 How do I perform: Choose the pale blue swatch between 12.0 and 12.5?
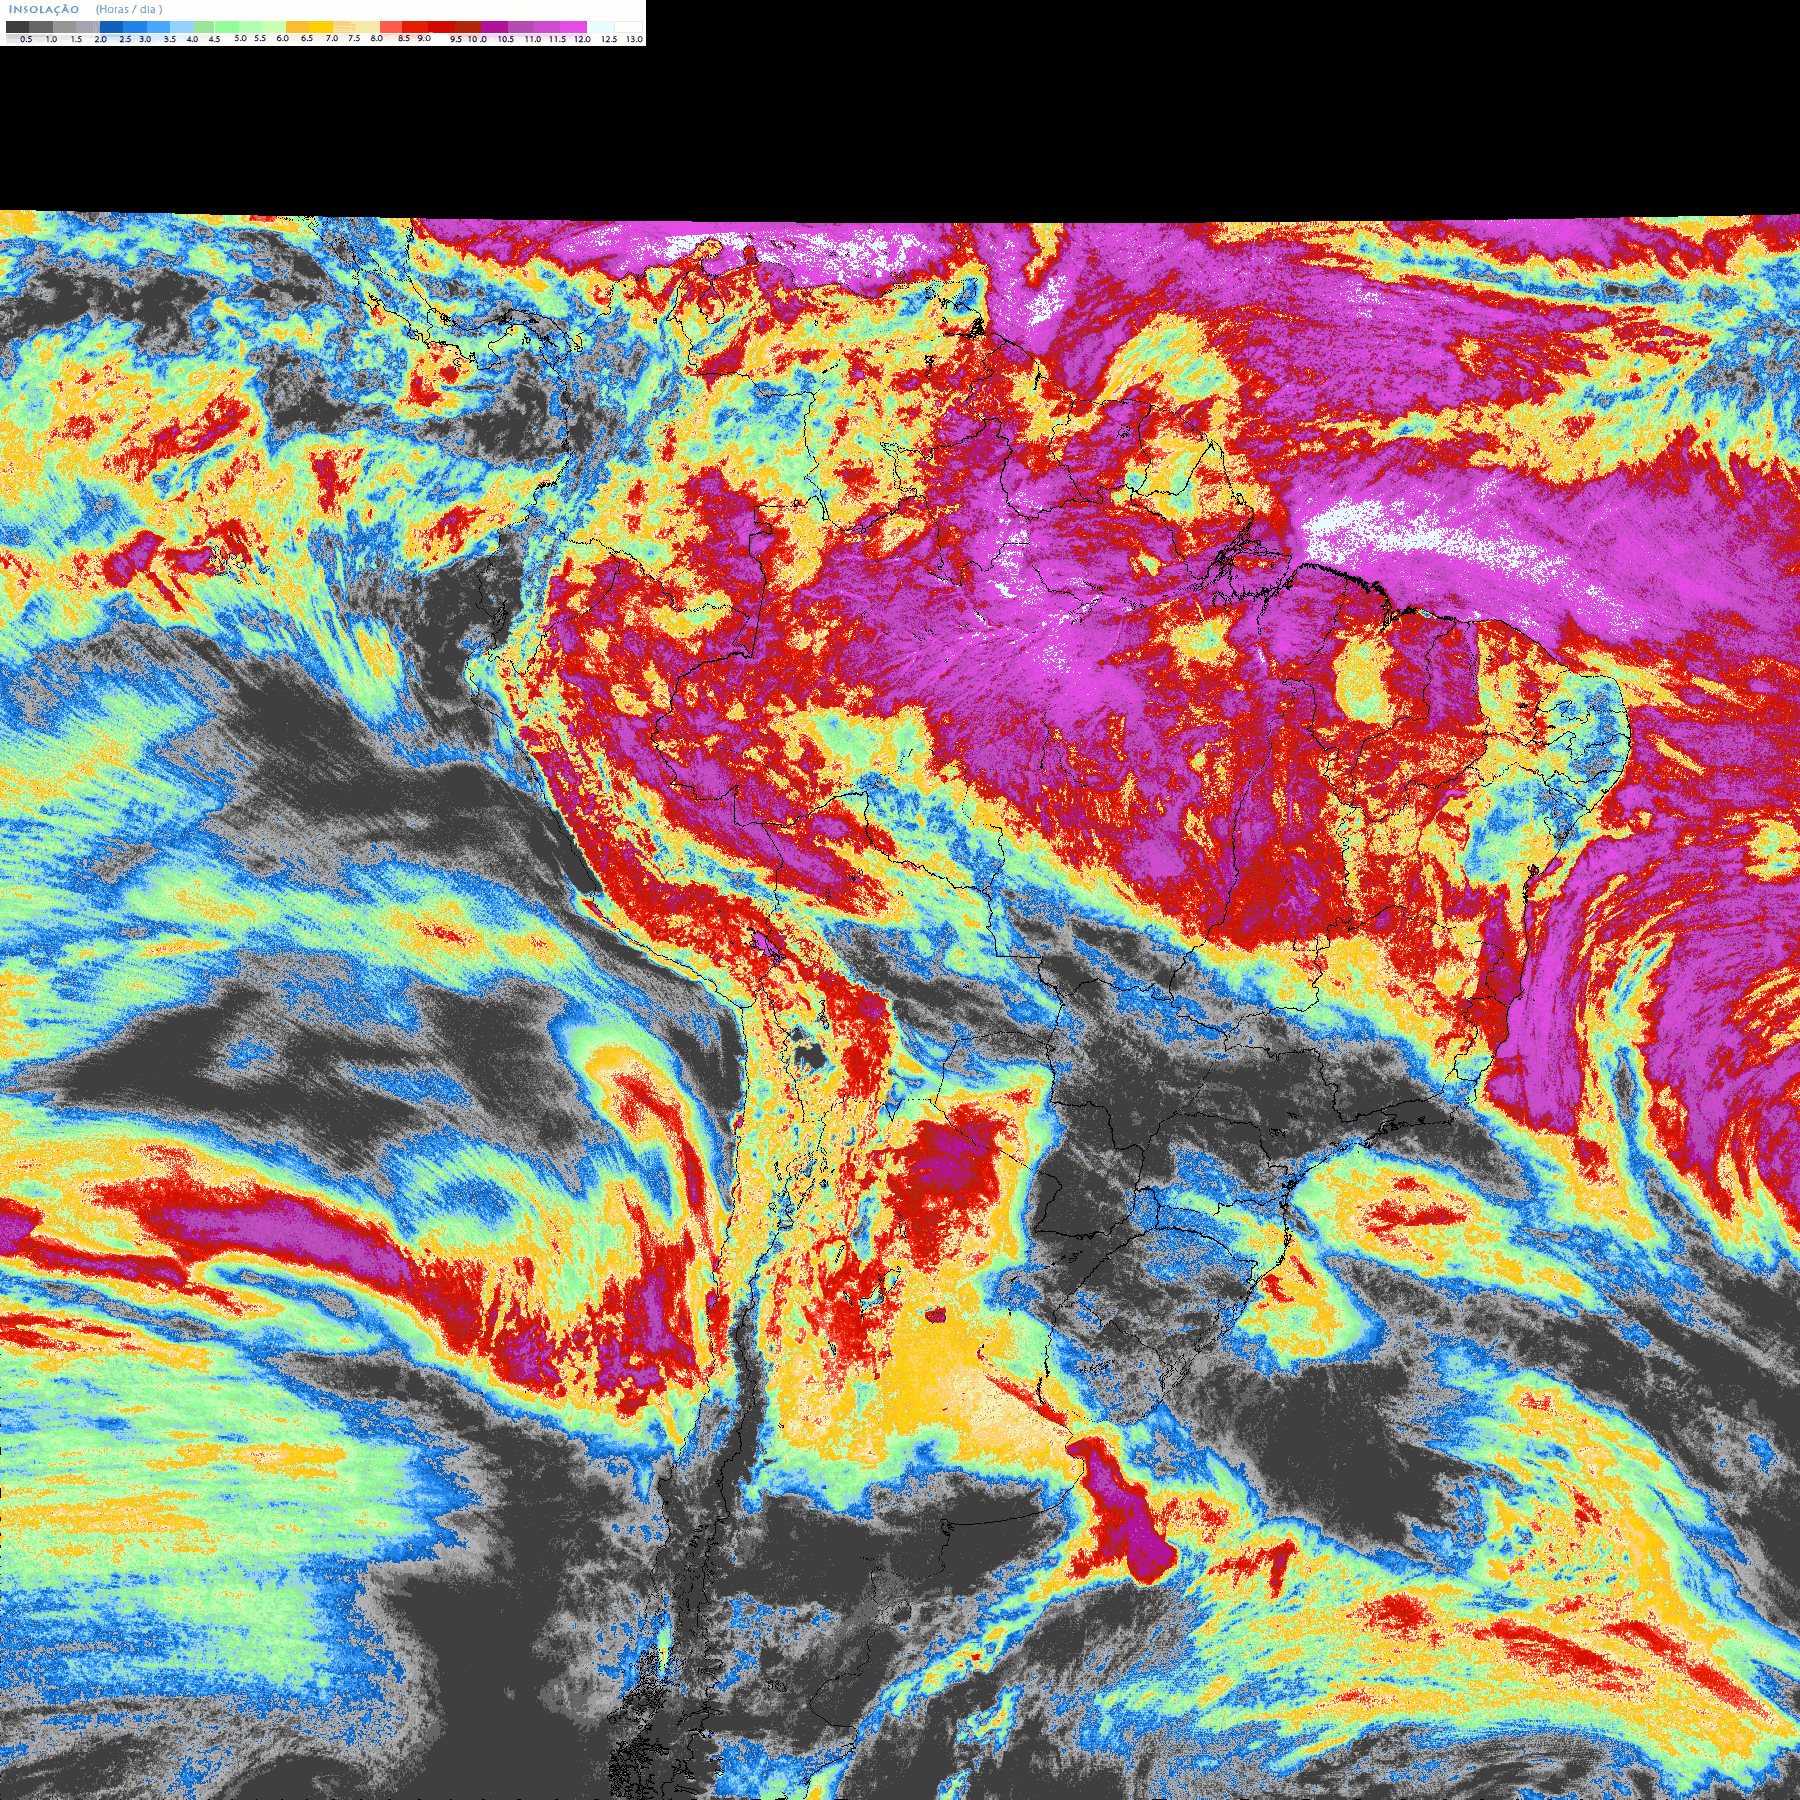[600, 27]
